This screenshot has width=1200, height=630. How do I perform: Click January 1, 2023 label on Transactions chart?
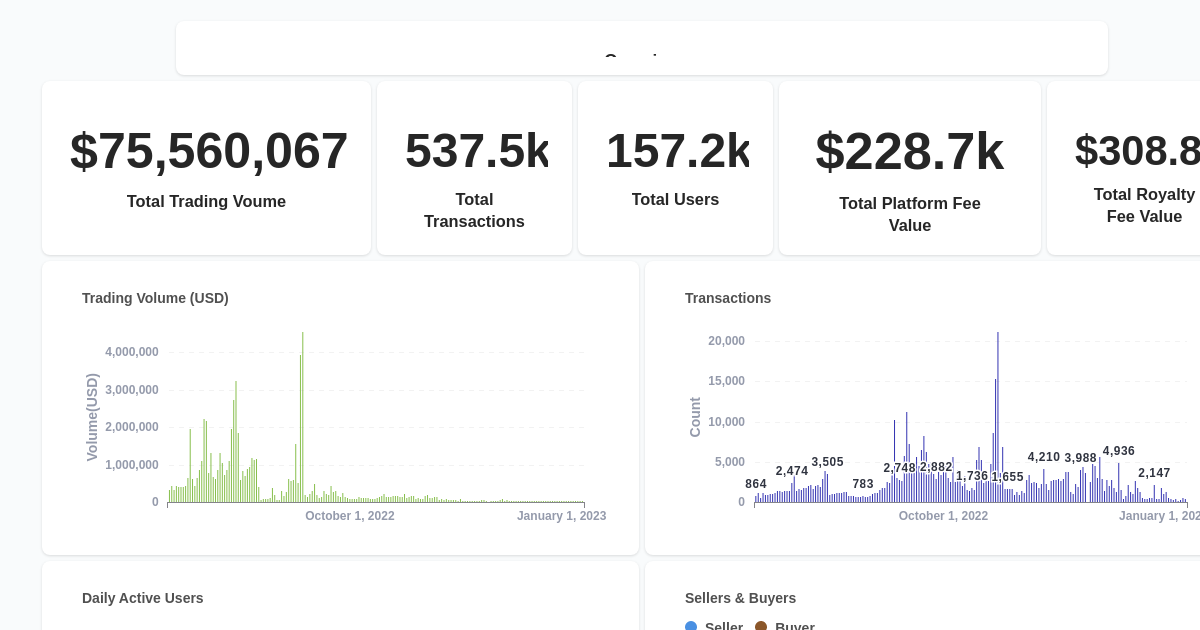coord(1159,515)
